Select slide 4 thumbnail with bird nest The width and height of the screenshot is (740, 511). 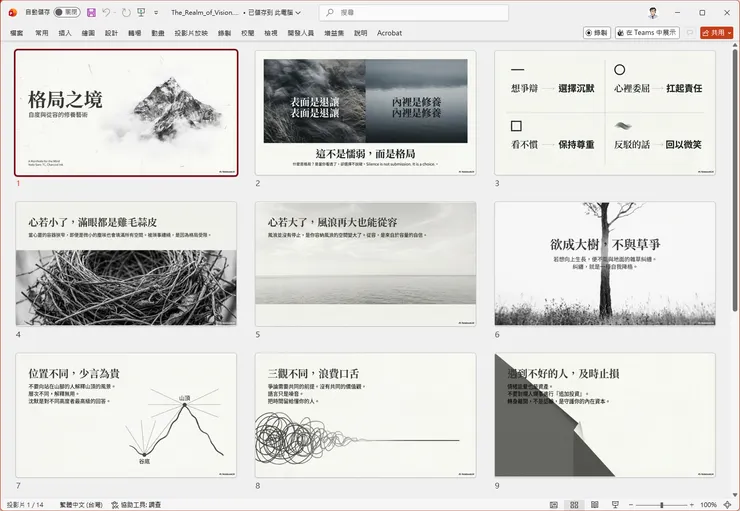pos(126,264)
